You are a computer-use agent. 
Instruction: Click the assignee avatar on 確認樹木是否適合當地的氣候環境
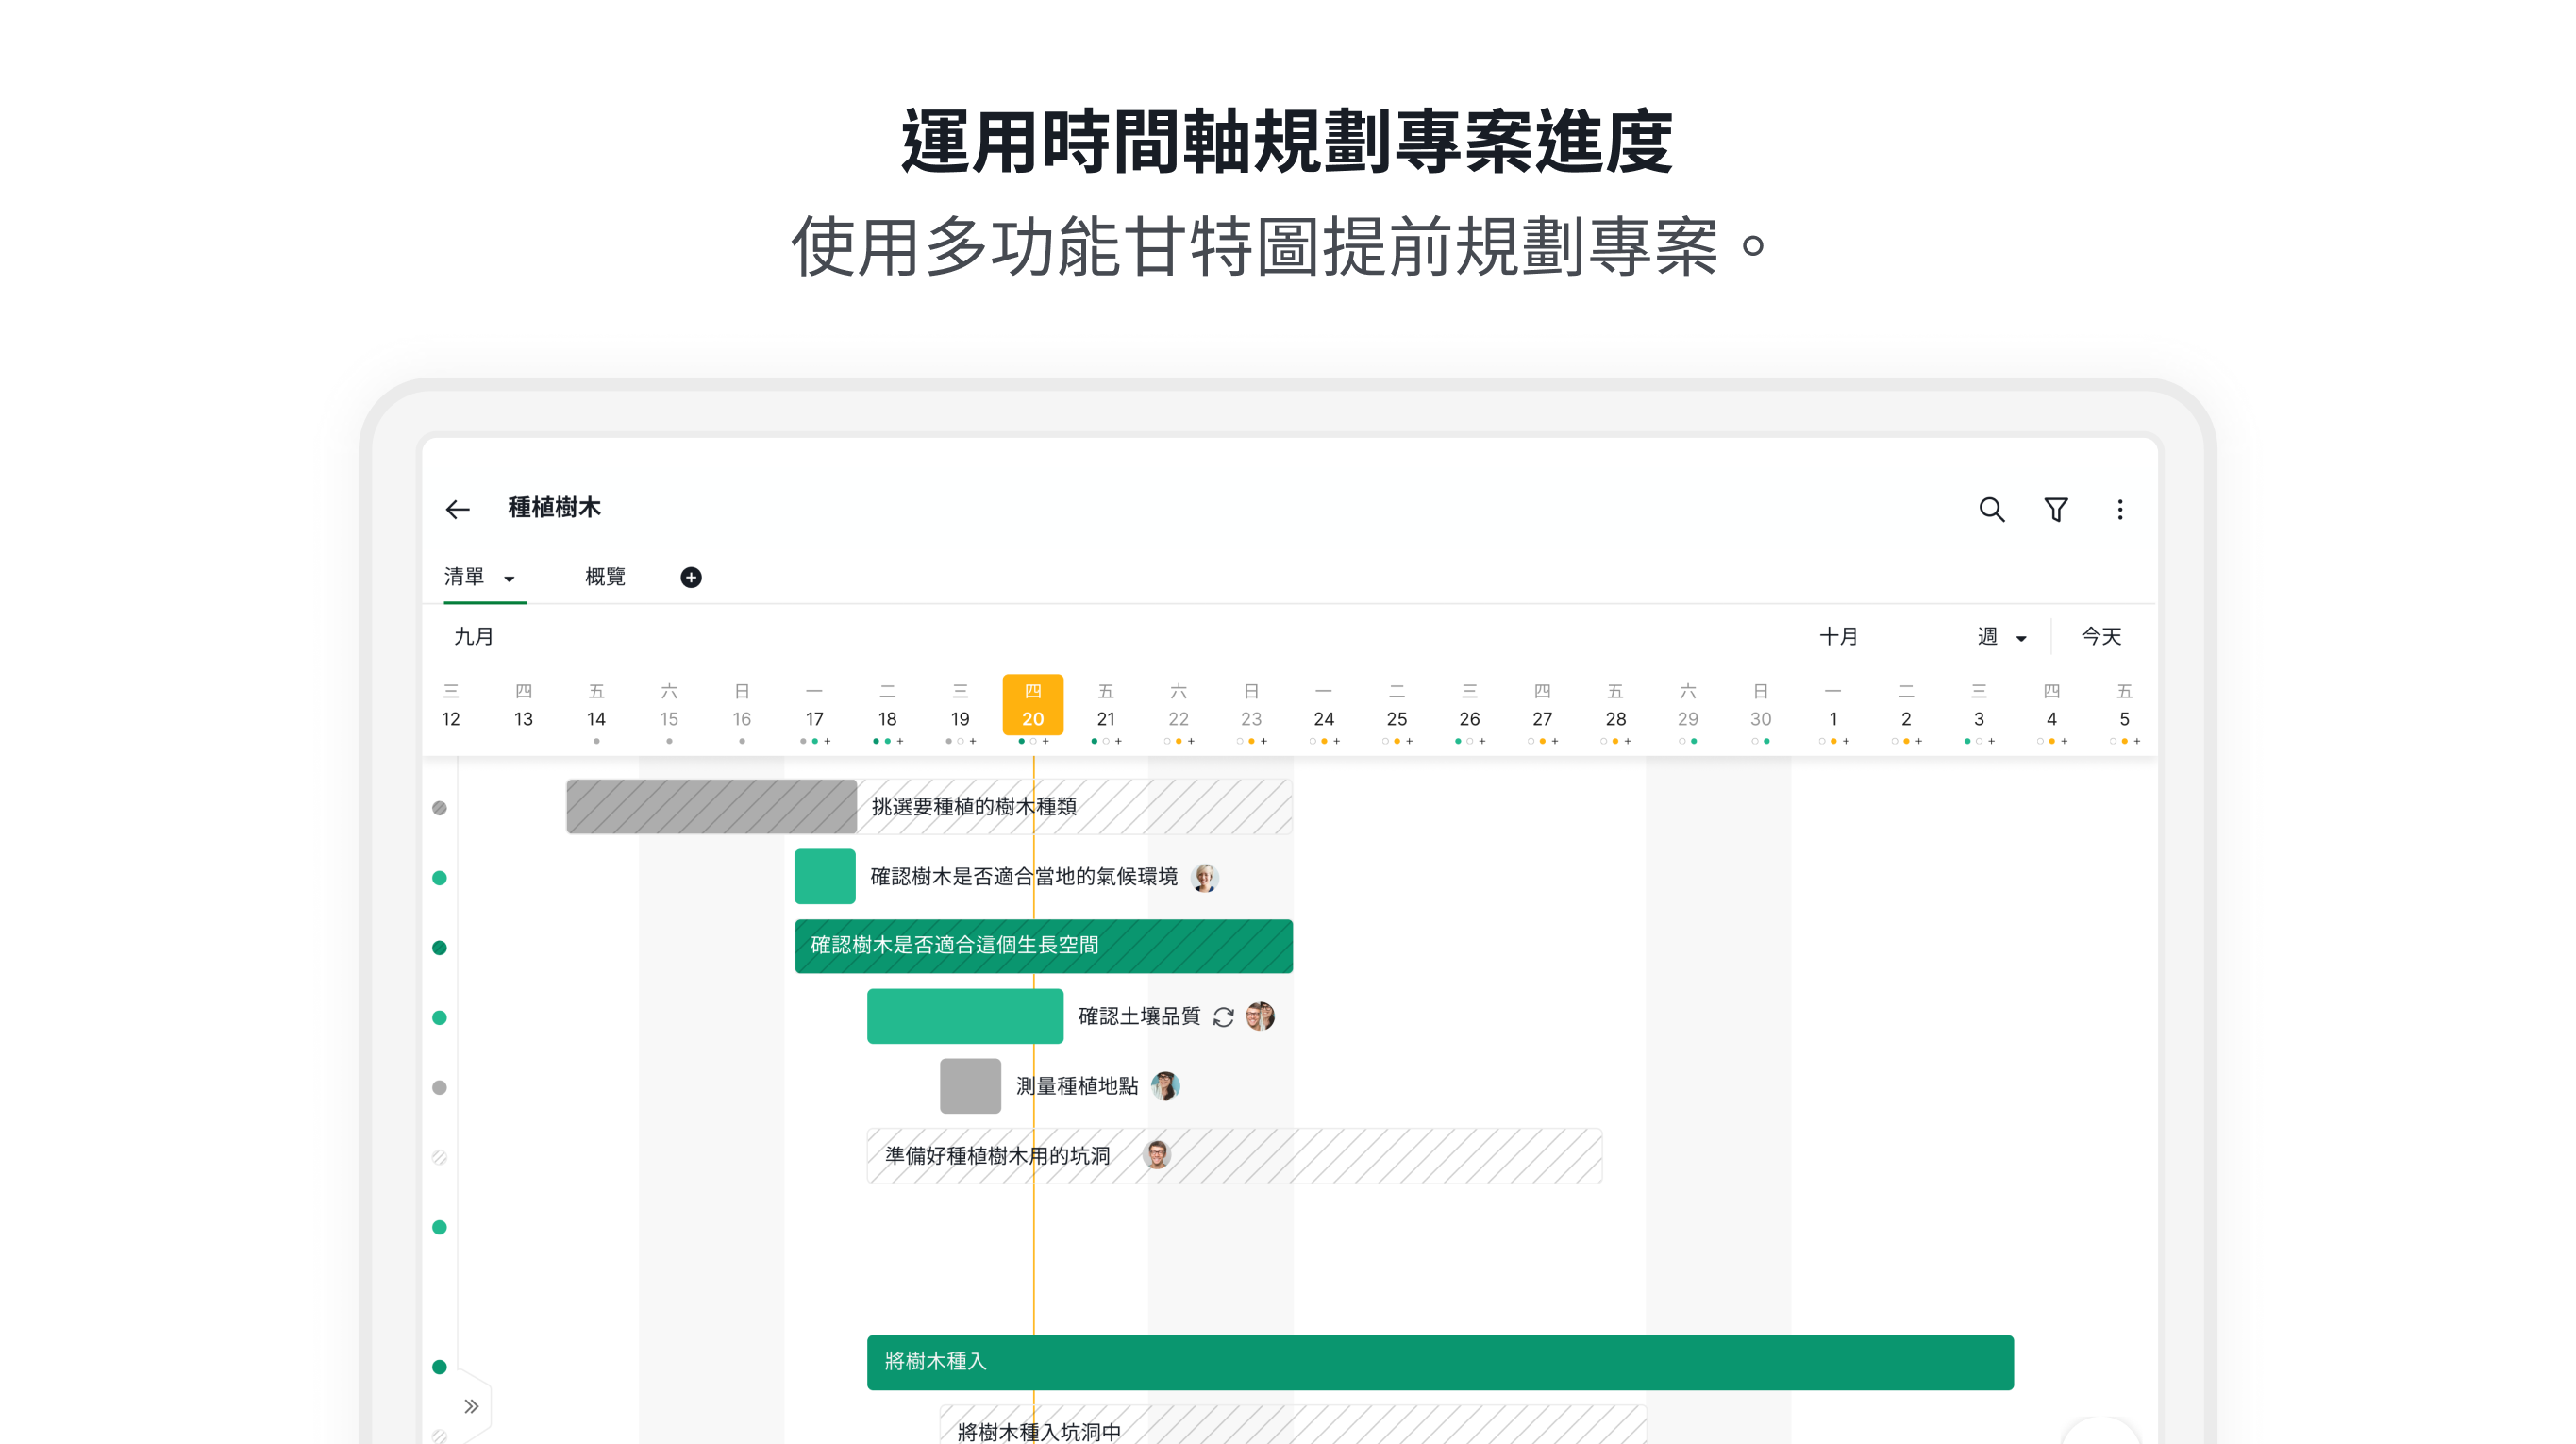point(1205,877)
